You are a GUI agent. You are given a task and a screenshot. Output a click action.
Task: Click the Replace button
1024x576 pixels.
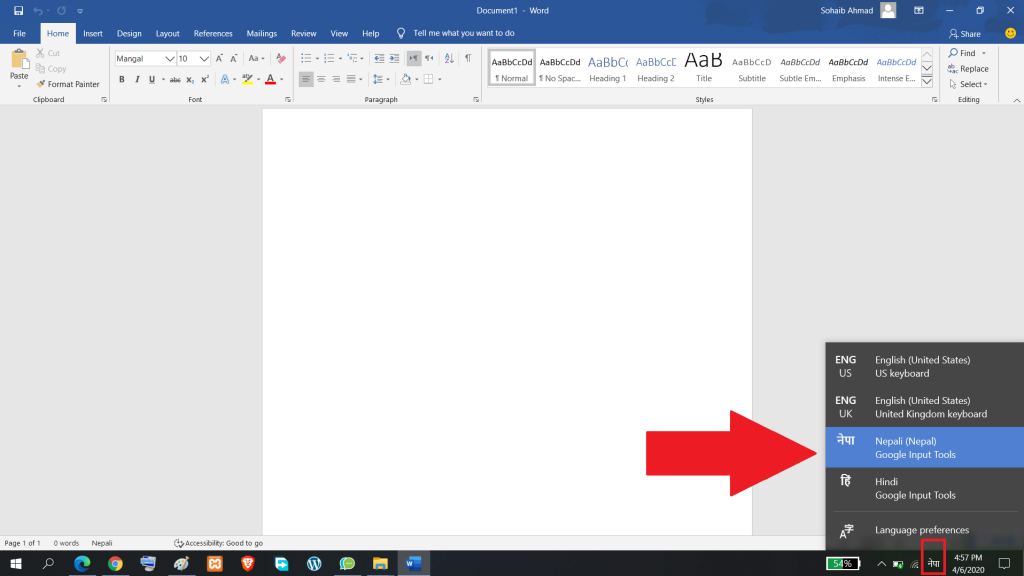(968, 69)
